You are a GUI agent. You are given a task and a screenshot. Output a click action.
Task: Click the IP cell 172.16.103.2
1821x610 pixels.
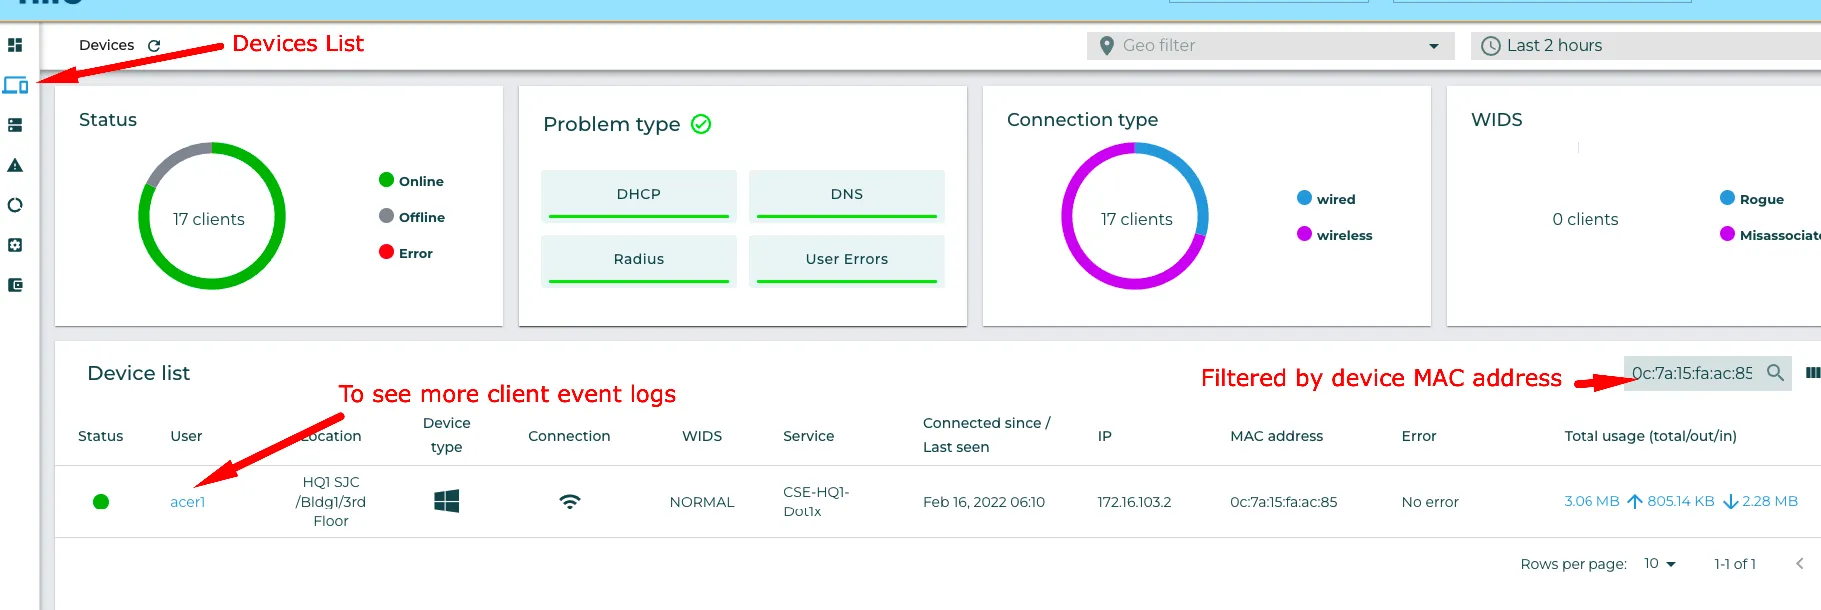(1134, 502)
